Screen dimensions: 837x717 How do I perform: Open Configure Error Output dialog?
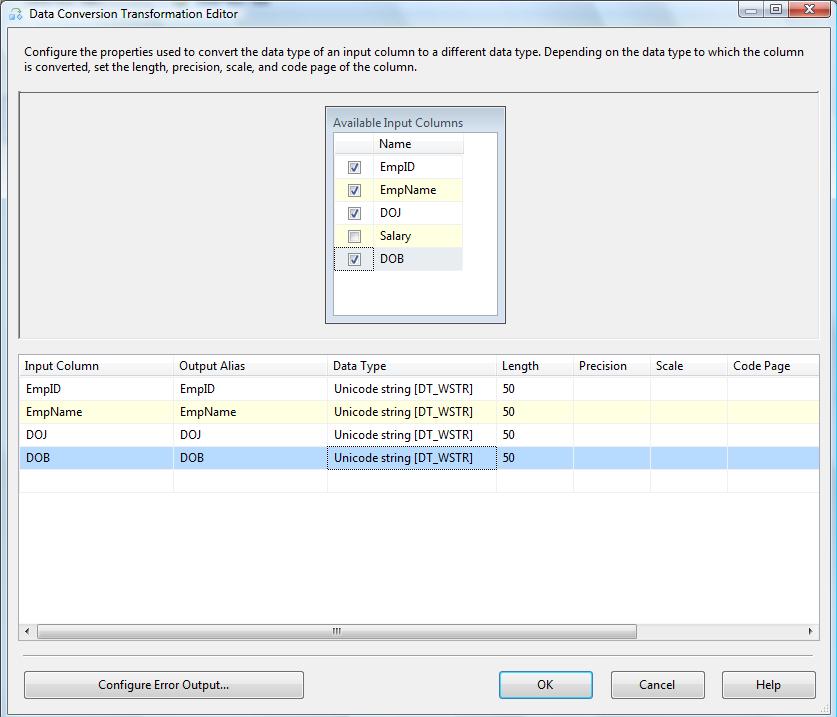(x=163, y=685)
